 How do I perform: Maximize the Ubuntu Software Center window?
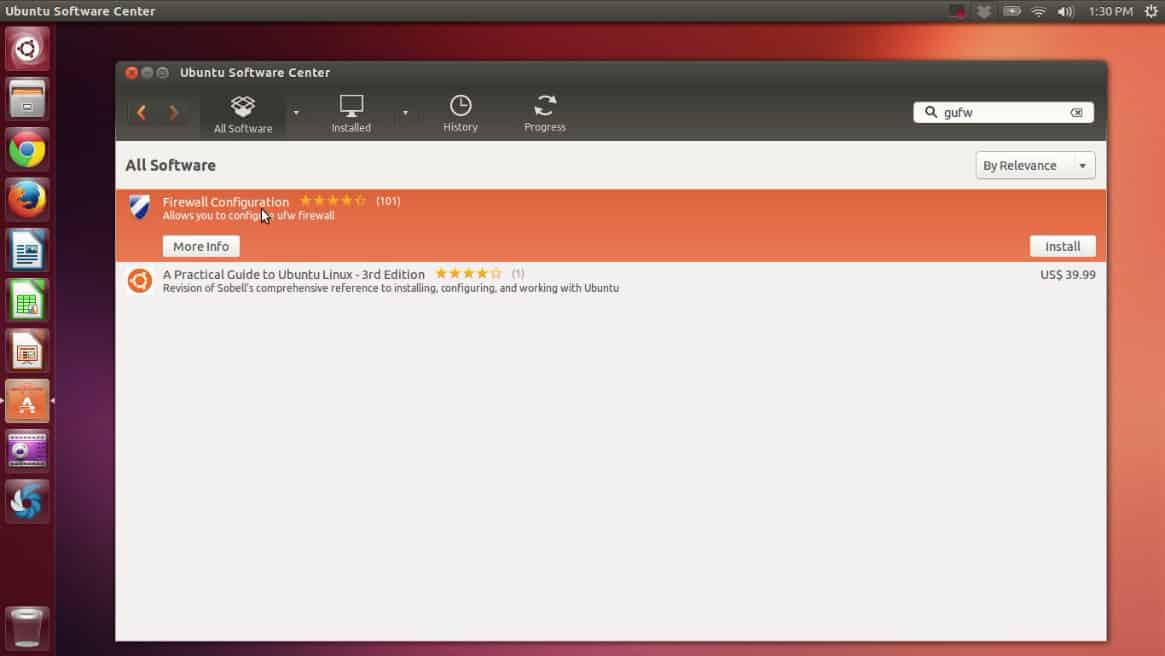(163, 72)
